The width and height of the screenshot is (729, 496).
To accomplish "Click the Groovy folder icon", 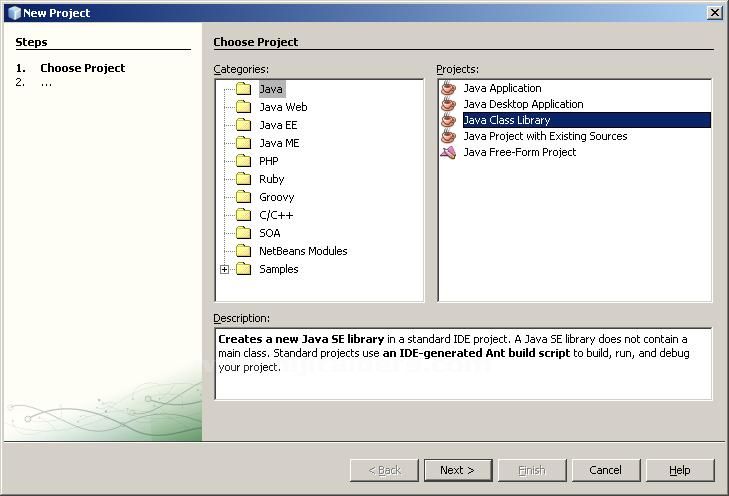I will [x=243, y=197].
